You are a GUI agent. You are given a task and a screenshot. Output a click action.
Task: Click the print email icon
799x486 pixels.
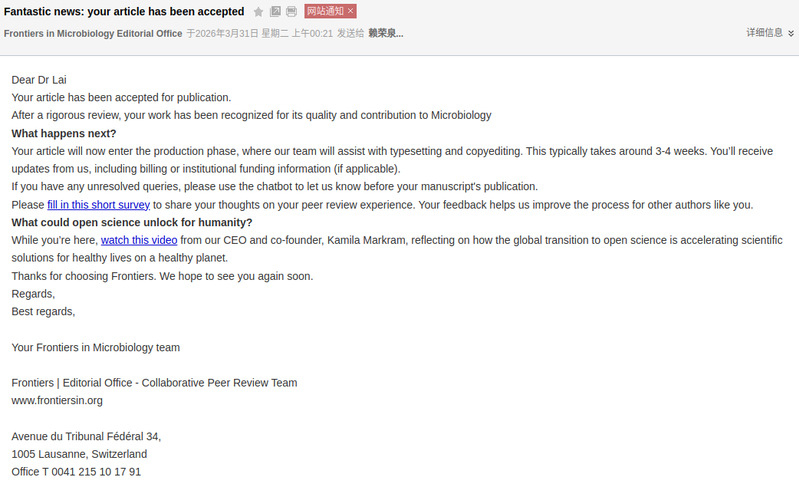pos(291,12)
